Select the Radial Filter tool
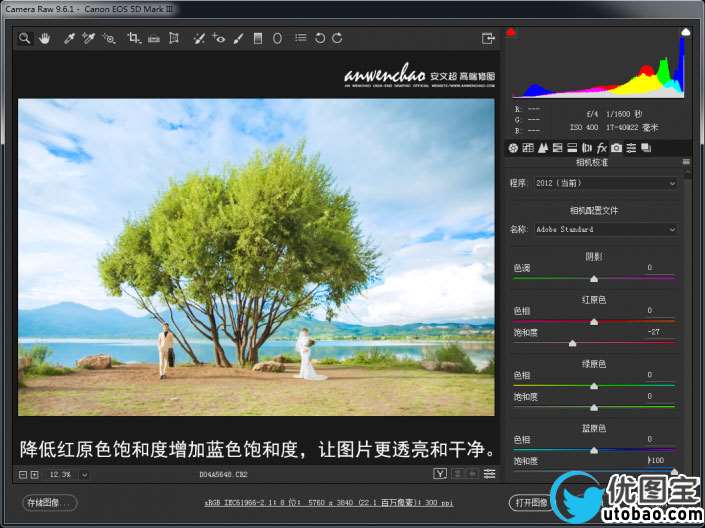 pos(277,39)
